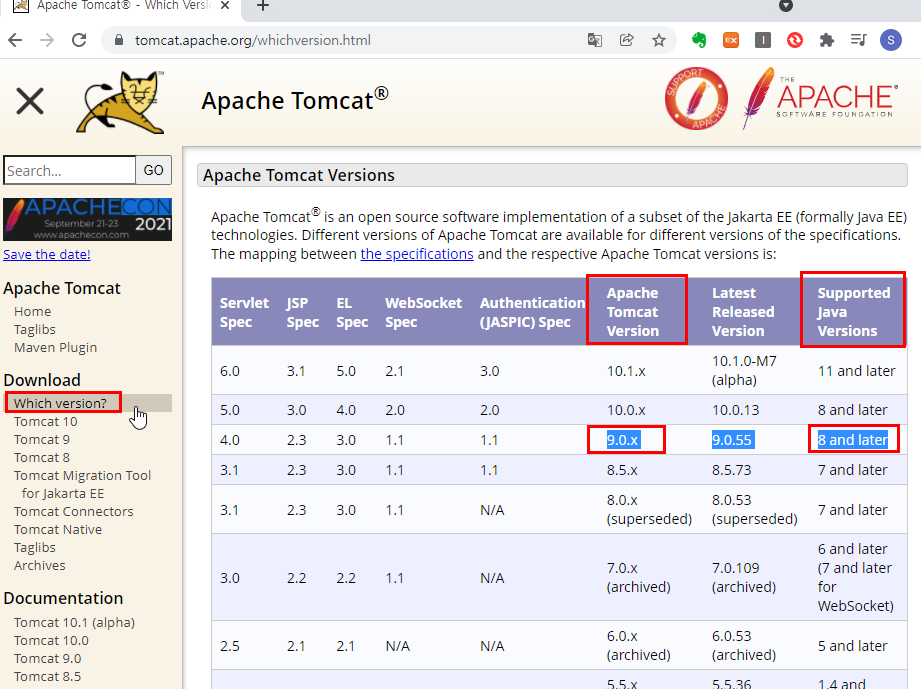Open the Extensions puzzle piece menu

pos(827,40)
